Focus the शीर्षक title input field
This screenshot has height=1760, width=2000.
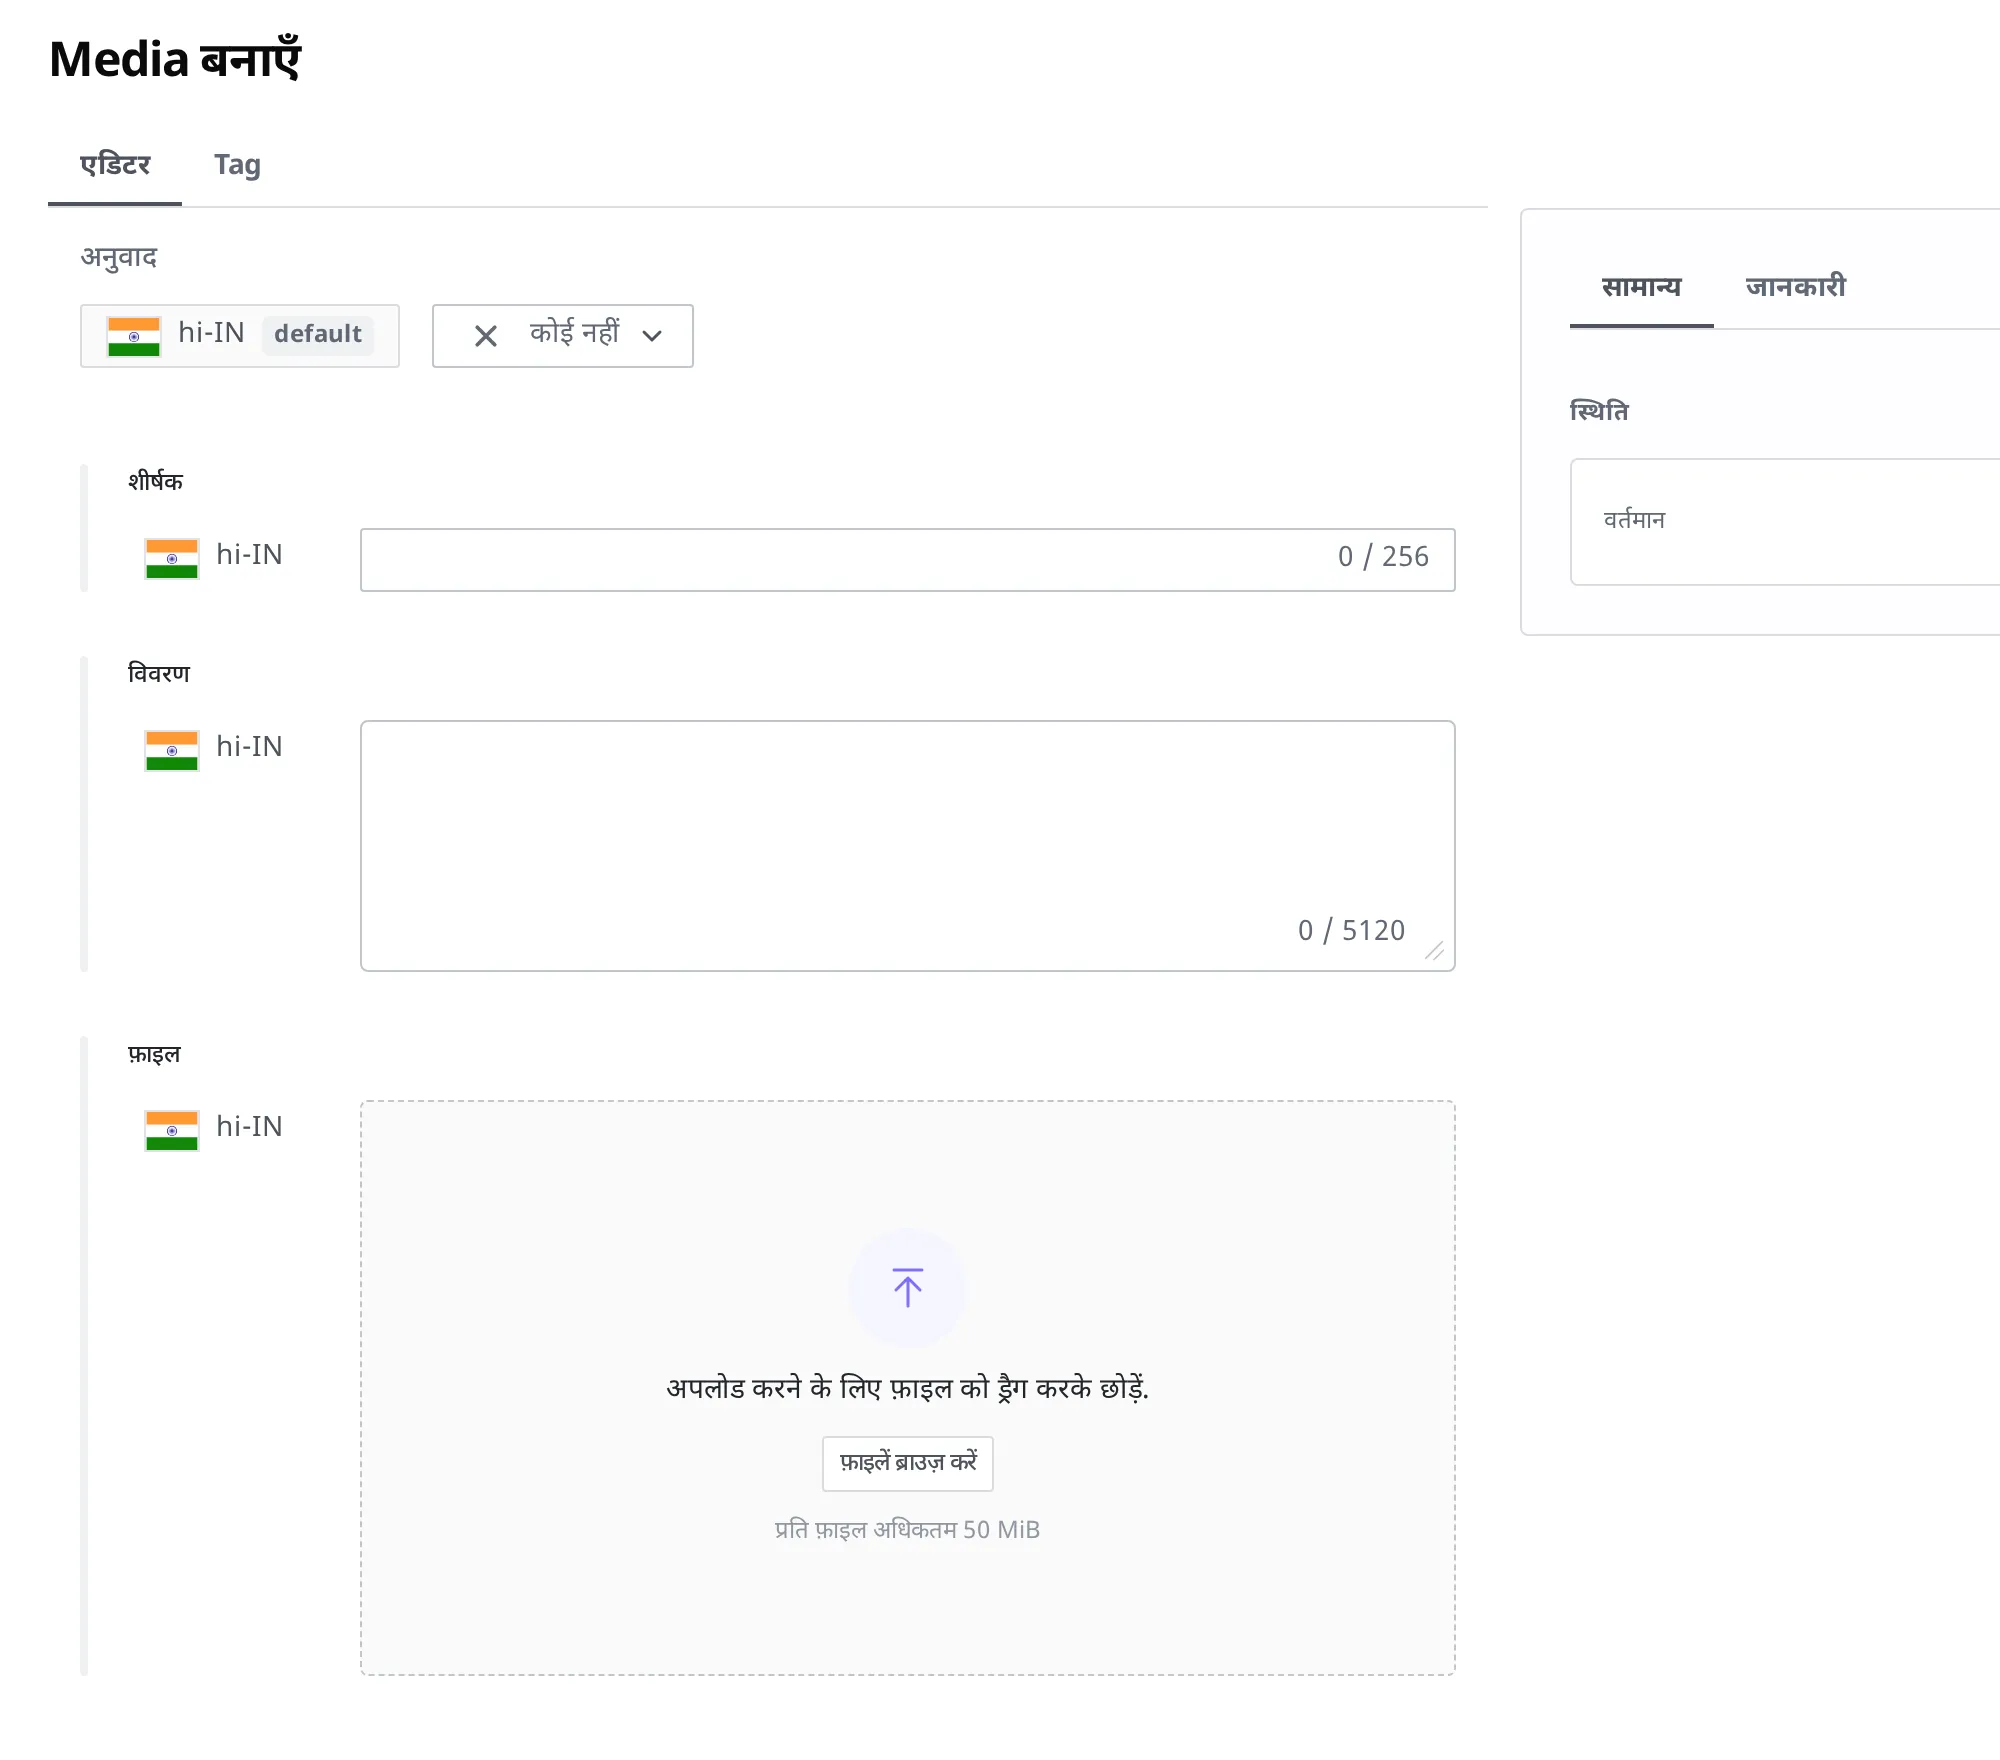908,560
